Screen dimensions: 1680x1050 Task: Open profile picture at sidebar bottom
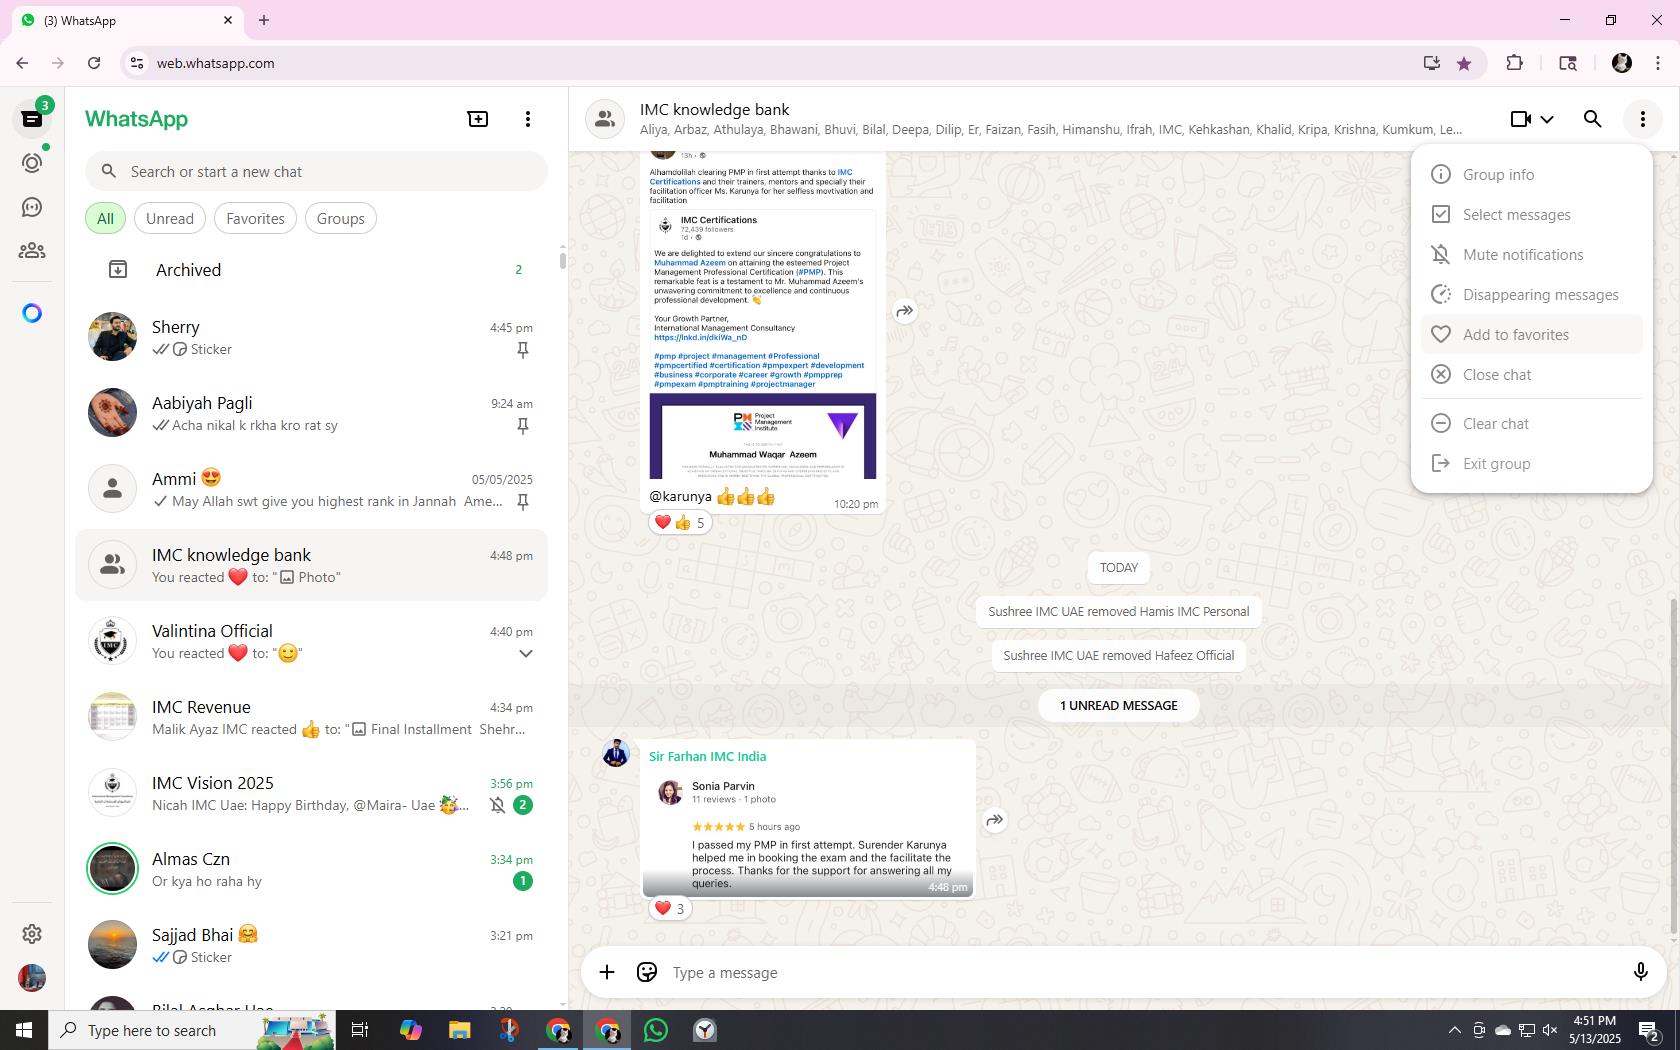tap(32, 977)
